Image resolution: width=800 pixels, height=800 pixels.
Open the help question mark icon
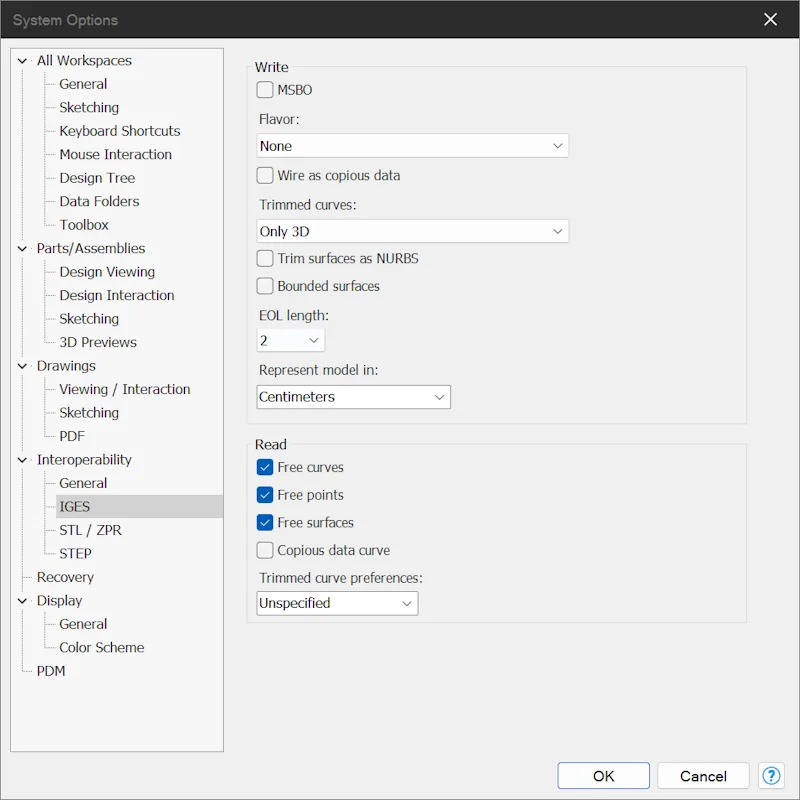(771, 776)
